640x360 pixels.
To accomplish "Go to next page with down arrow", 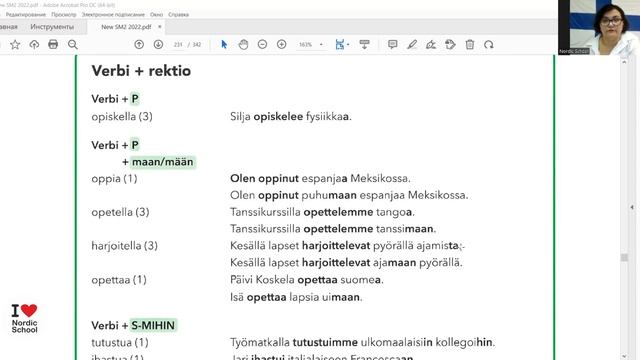I will pyautogui.click(x=158, y=44).
